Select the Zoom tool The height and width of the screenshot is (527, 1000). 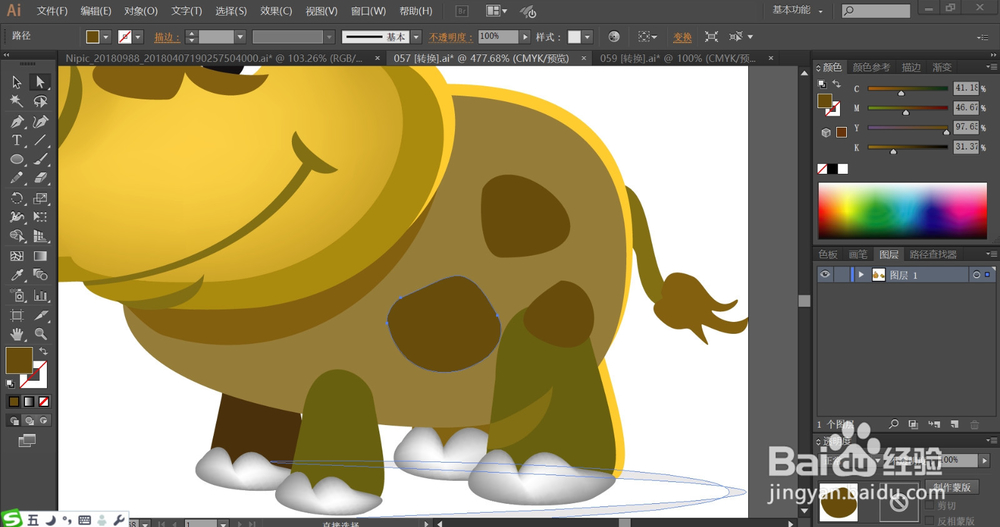[x=40, y=334]
